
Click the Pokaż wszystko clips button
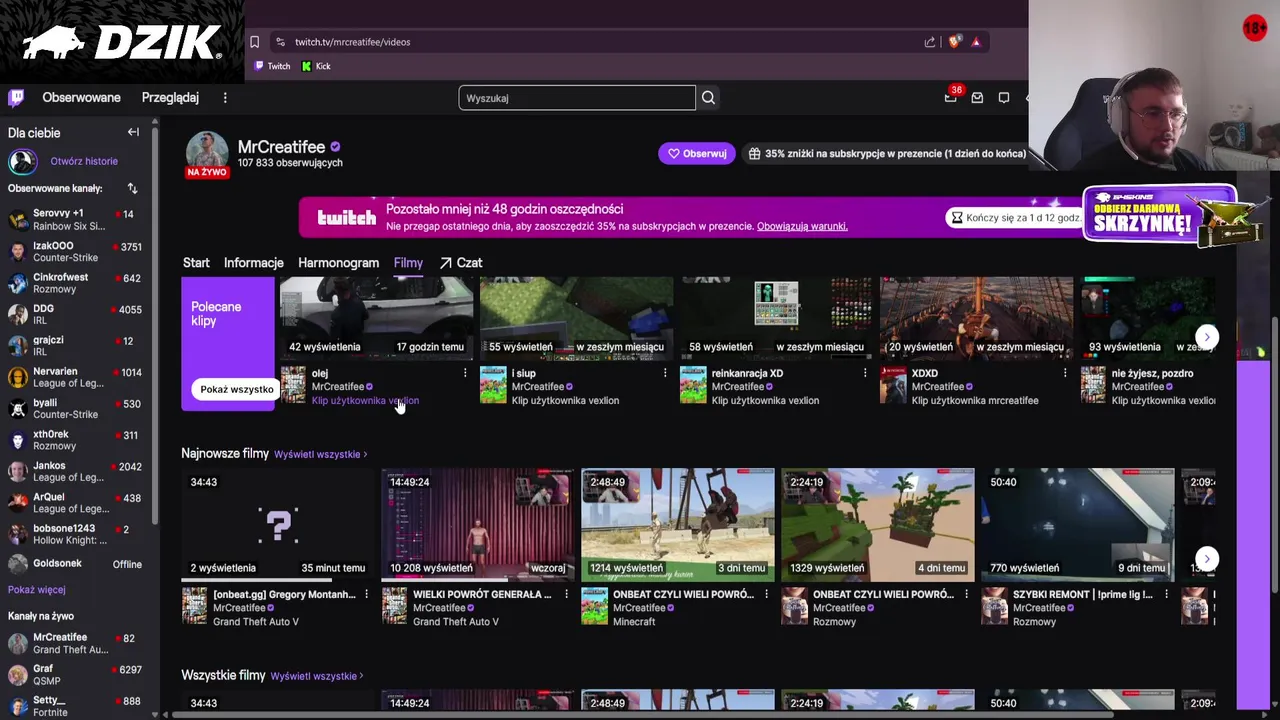tap(237, 389)
